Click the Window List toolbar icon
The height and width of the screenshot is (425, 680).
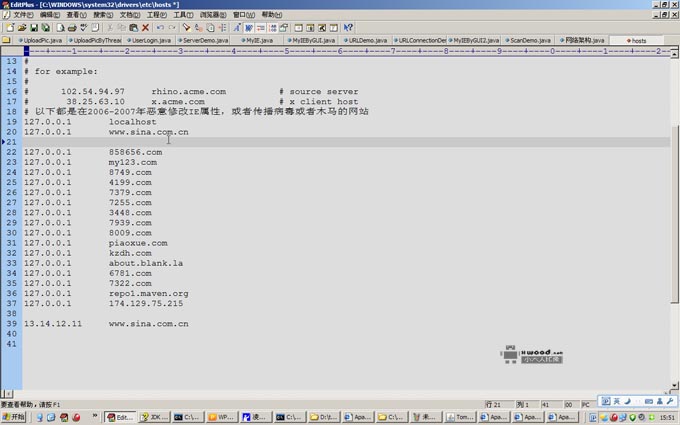click(x=334, y=28)
